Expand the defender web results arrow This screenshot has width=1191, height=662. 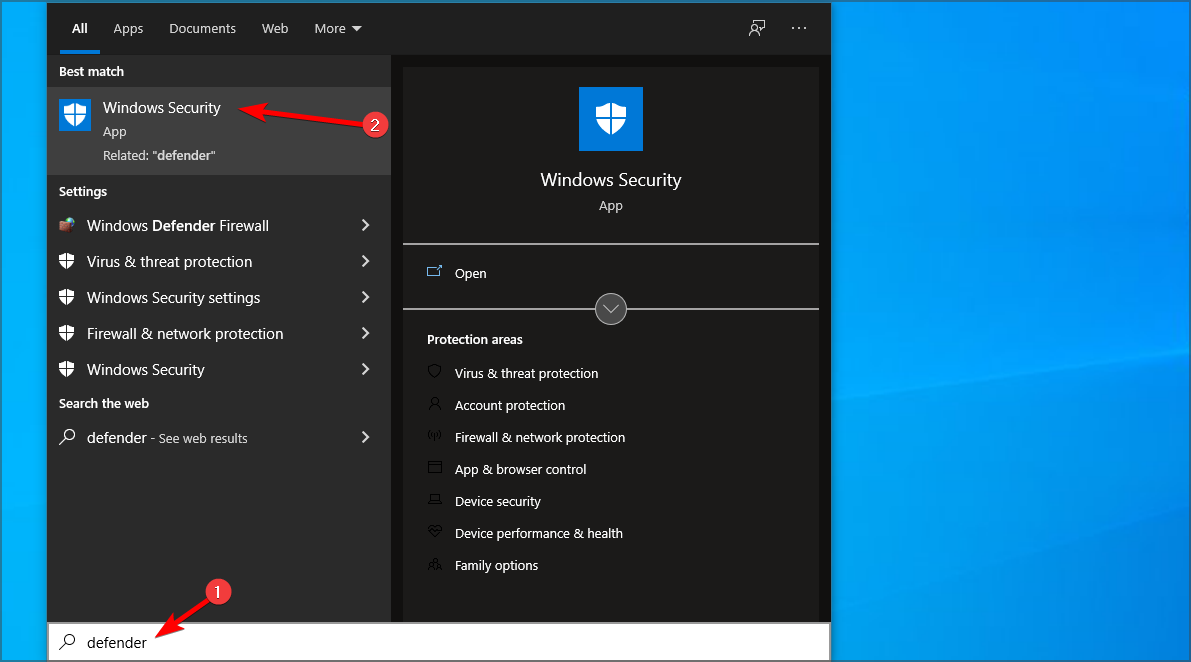tap(365, 437)
